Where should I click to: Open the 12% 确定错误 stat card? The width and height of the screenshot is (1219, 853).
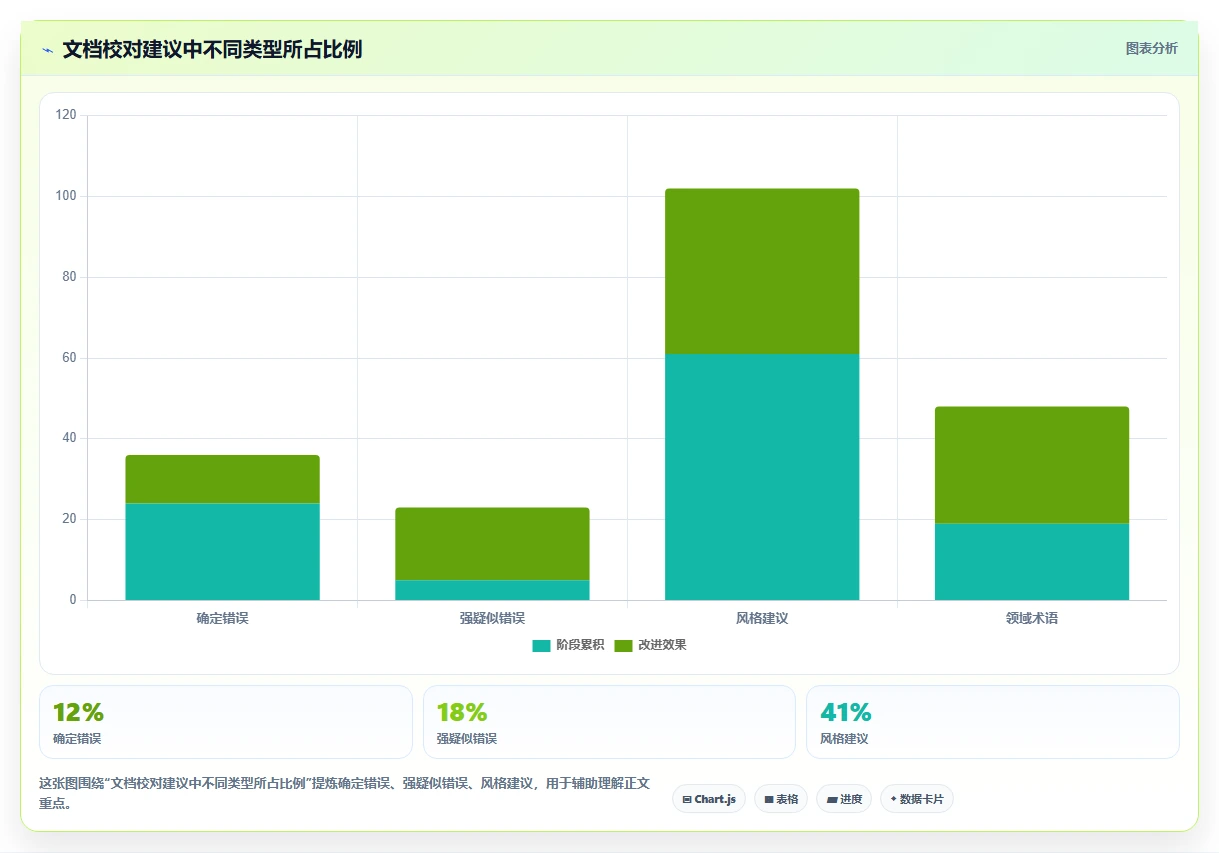226,722
